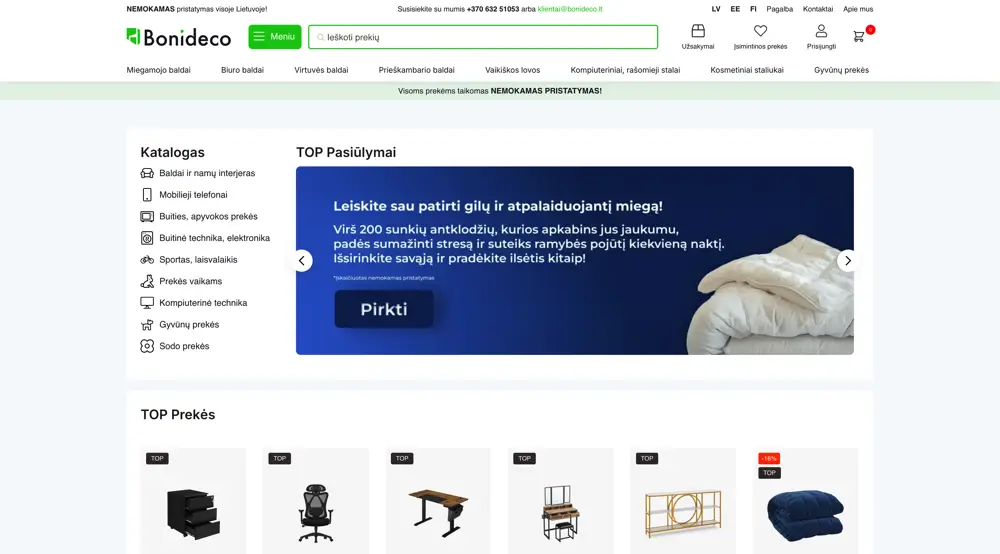Open the Miegamojo baldai category
This screenshot has height=554, width=1000.
[x=158, y=70]
